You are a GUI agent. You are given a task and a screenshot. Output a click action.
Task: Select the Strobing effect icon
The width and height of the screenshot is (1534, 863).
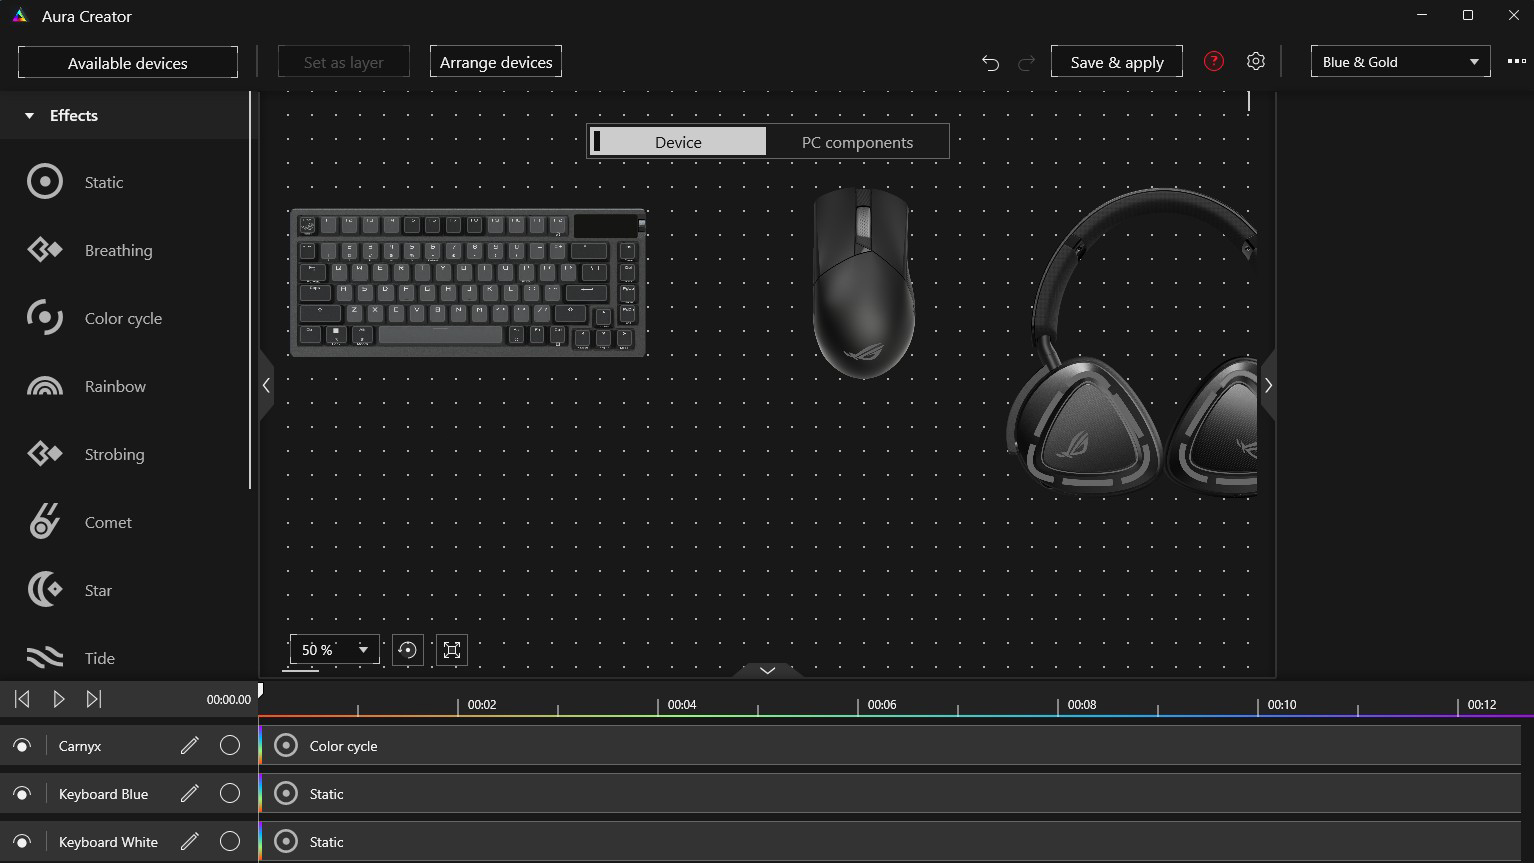pos(45,454)
